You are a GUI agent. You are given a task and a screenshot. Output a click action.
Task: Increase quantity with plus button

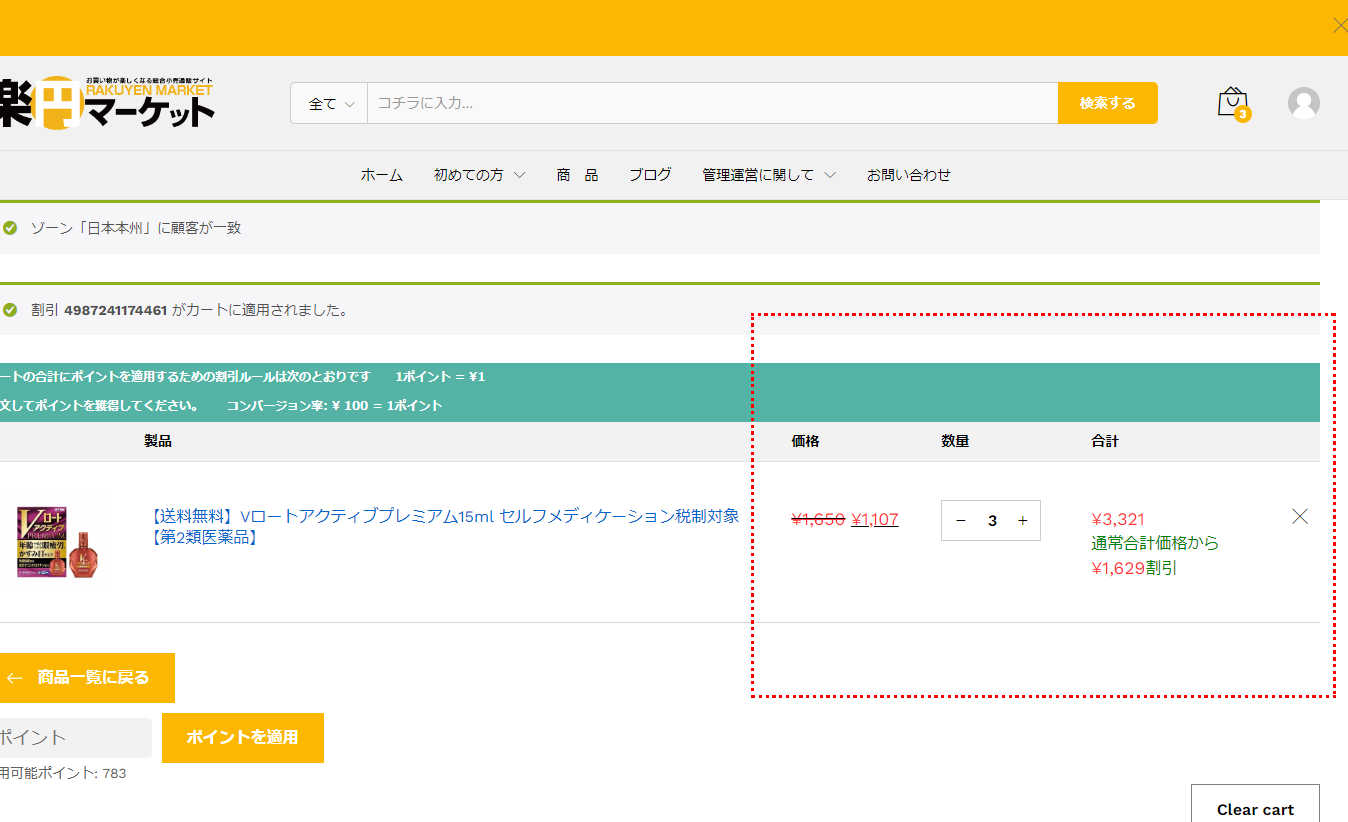click(1022, 520)
